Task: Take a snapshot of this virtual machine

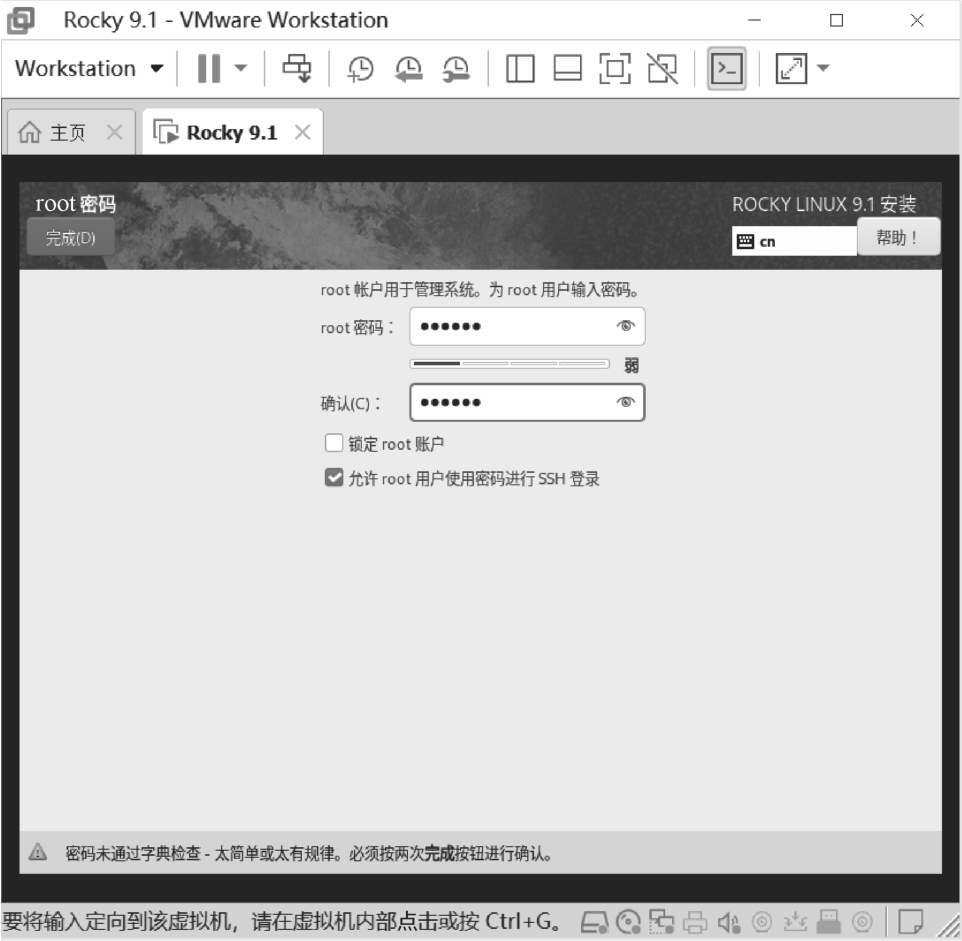Action: (360, 69)
